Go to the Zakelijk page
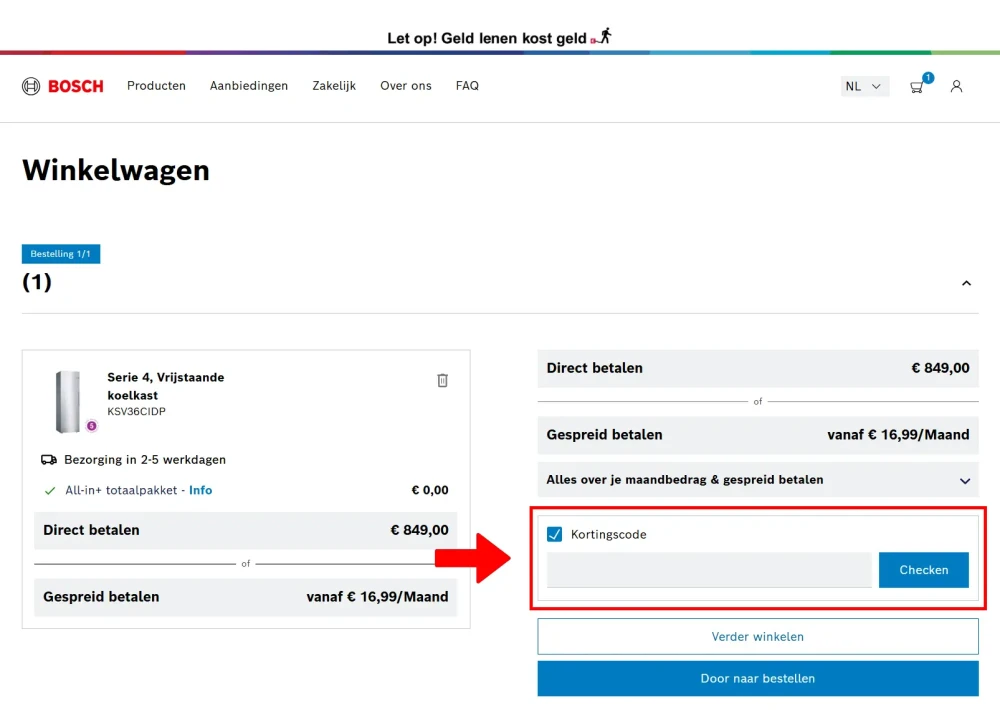The image size is (1000, 710). click(x=334, y=85)
